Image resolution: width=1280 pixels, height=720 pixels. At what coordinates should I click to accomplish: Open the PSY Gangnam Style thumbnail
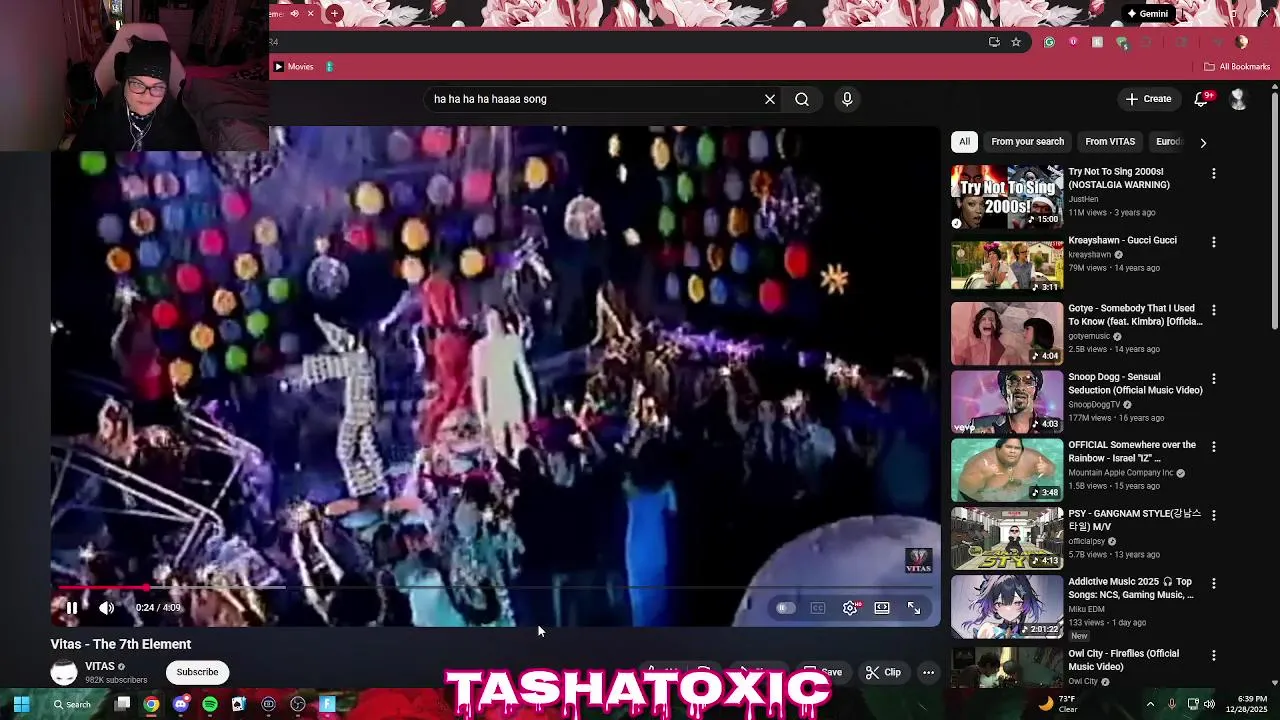(1007, 538)
